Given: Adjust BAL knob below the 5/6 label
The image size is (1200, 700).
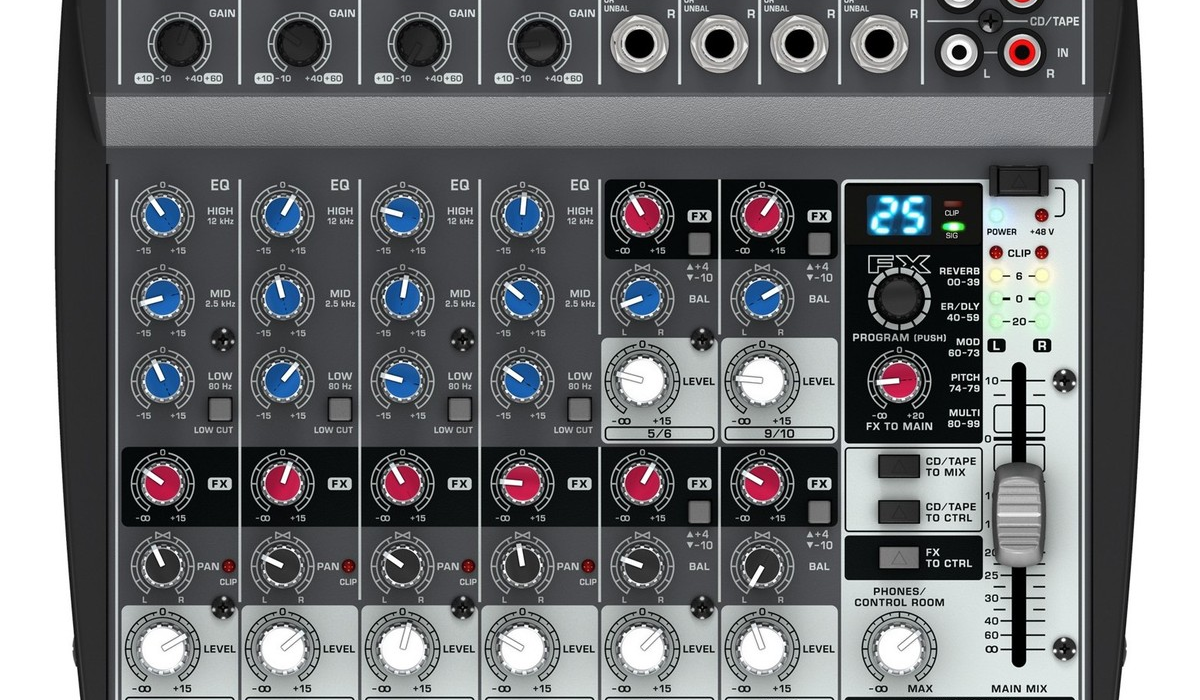Looking at the screenshot, I should pyautogui.click(x=641, y=565).
